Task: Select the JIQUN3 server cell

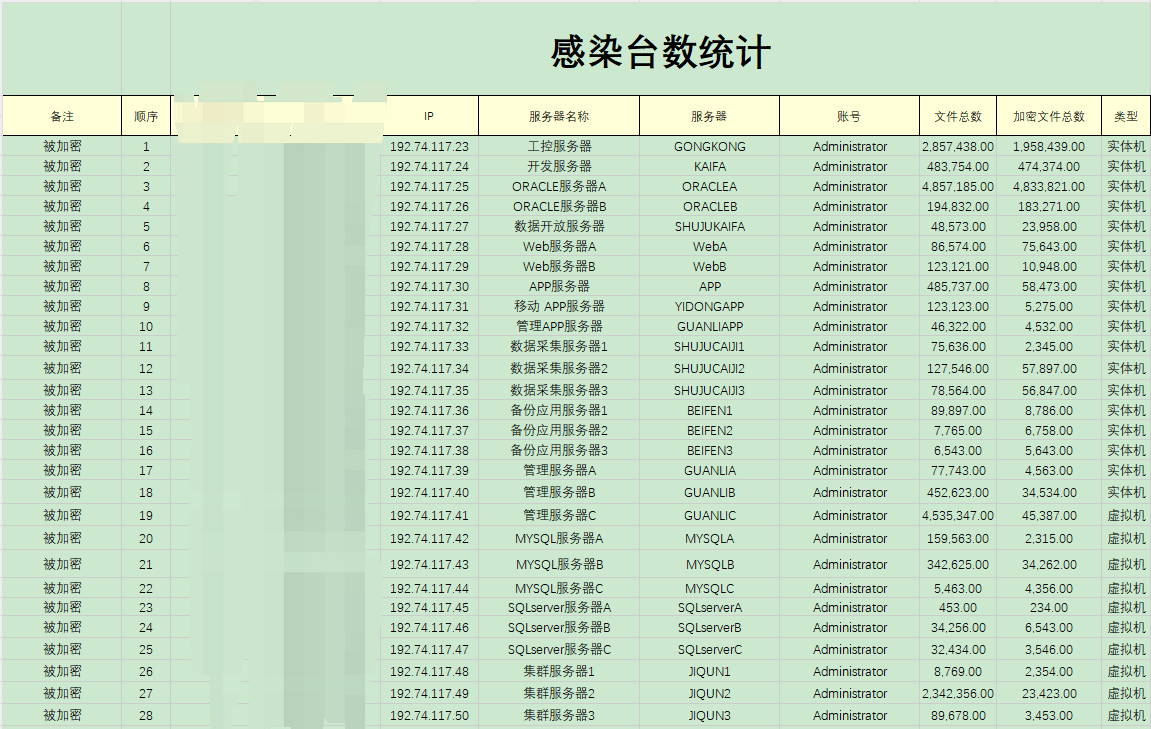Action: (x=709, y=715)
